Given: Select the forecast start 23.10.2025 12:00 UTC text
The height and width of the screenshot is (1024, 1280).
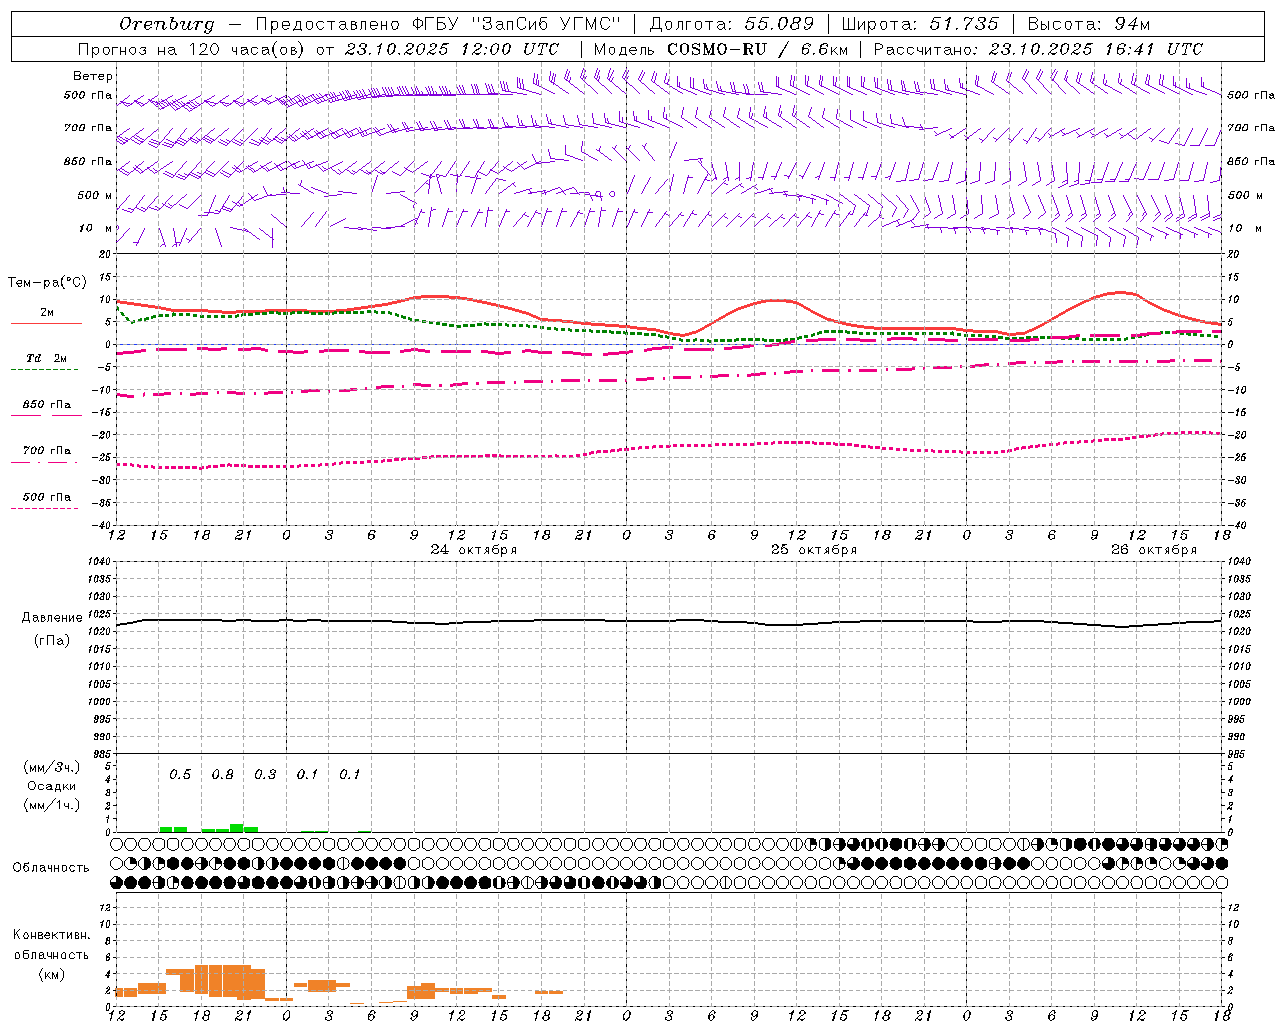Looking at the screenshot, I should point(452,49).
